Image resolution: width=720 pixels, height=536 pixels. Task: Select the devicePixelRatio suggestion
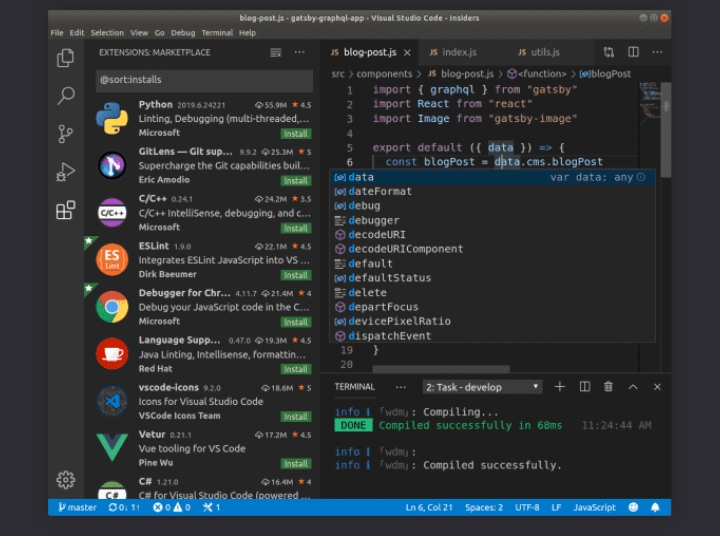pyautogui.click(x=492, y=321)
